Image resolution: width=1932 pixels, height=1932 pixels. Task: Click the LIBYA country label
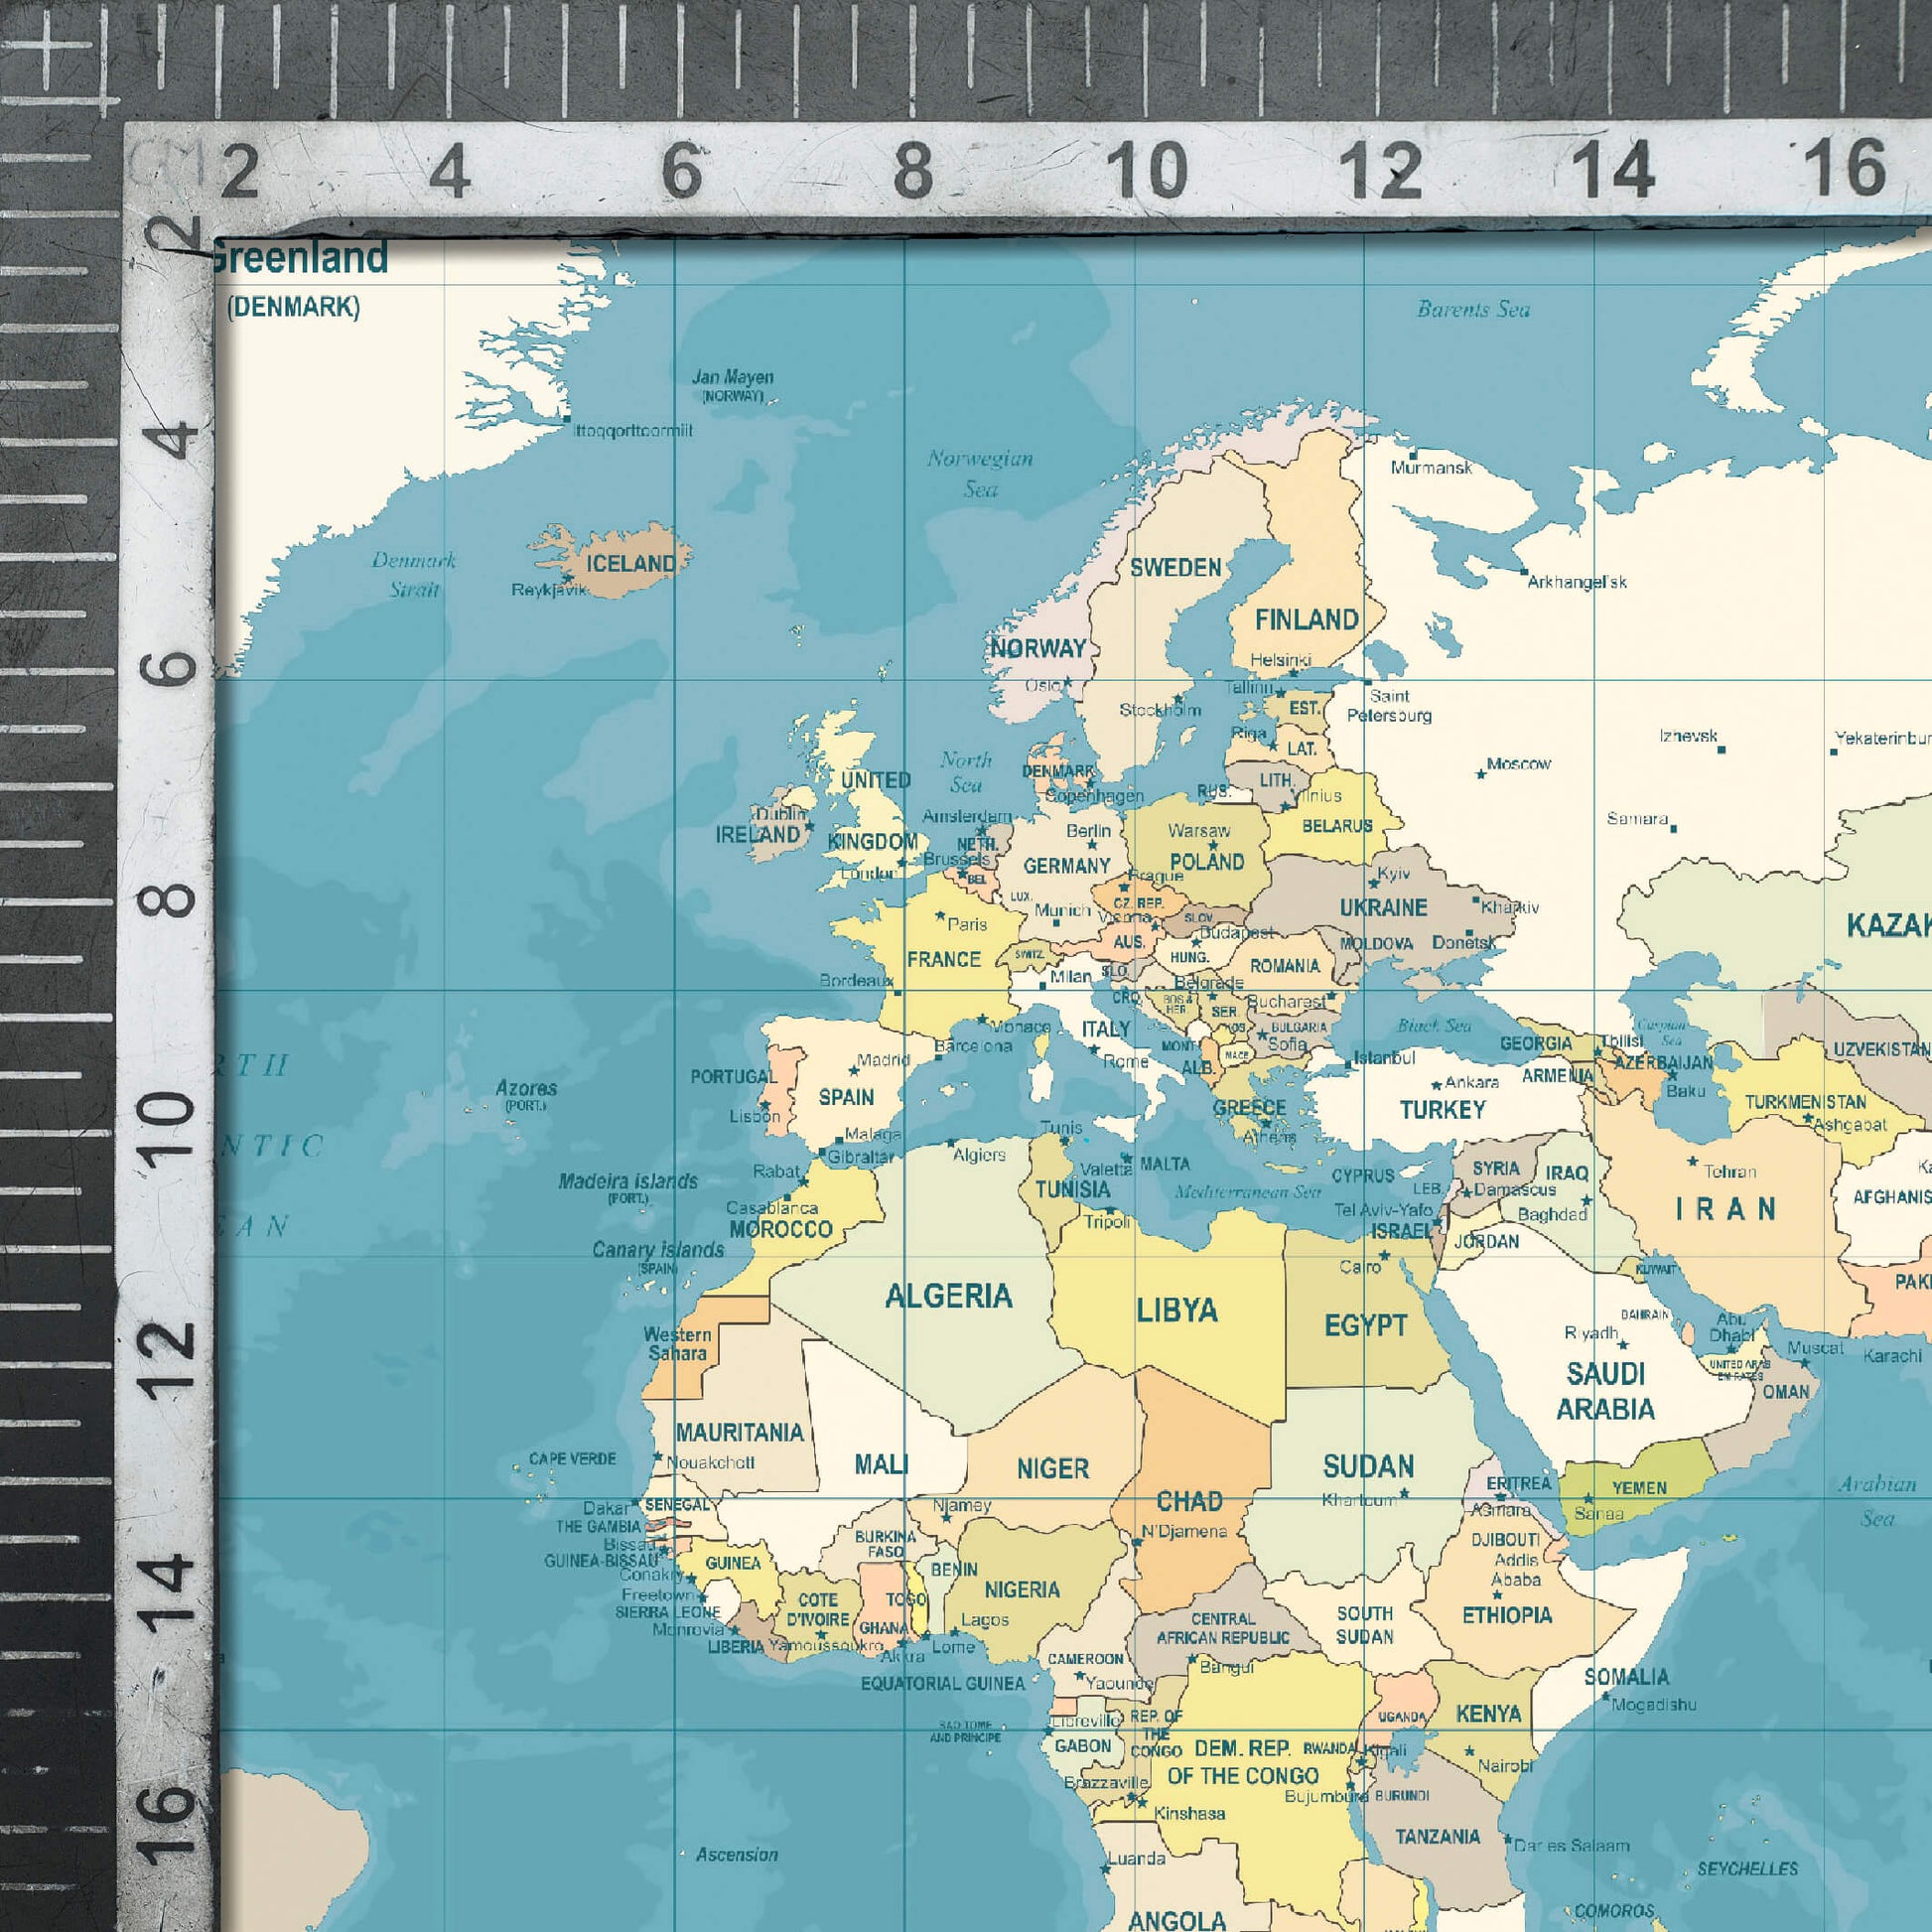tap(1177, 1310)
